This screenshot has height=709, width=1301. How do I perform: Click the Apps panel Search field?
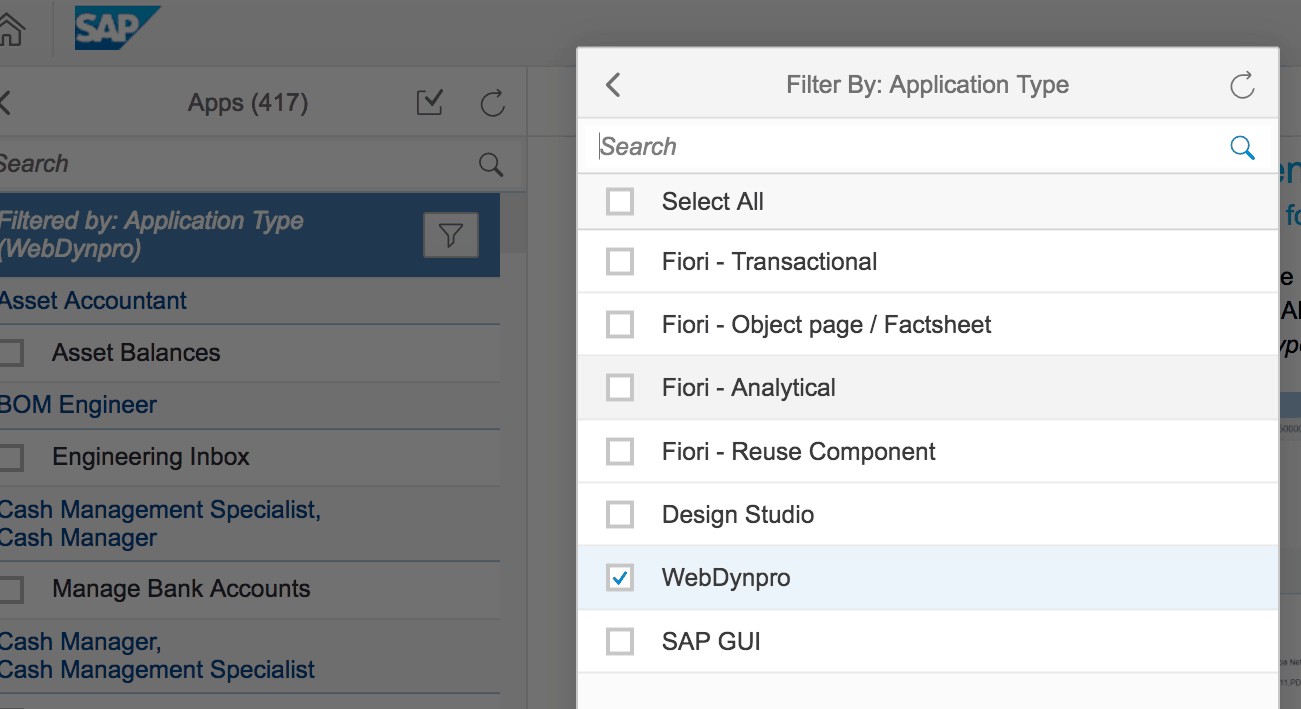(x=235, y=164)
